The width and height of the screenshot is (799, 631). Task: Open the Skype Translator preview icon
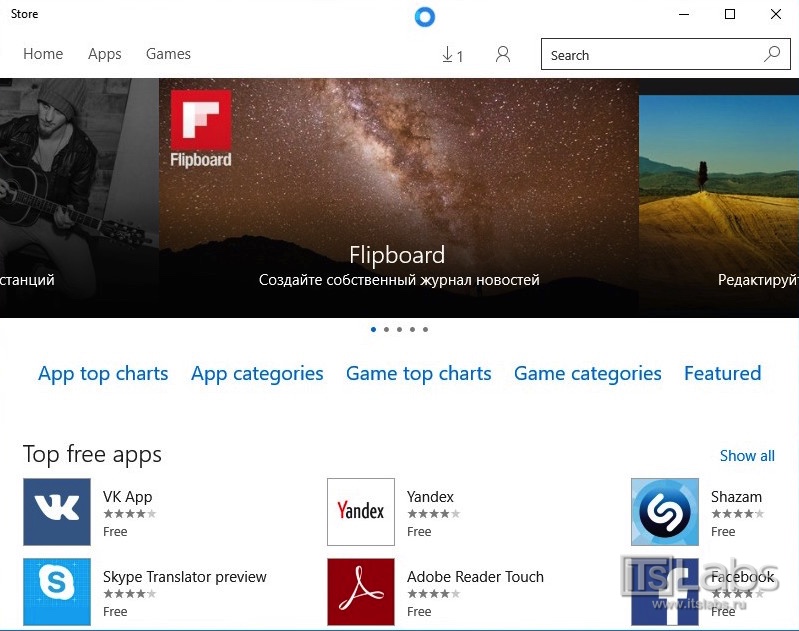coord(57,592)
